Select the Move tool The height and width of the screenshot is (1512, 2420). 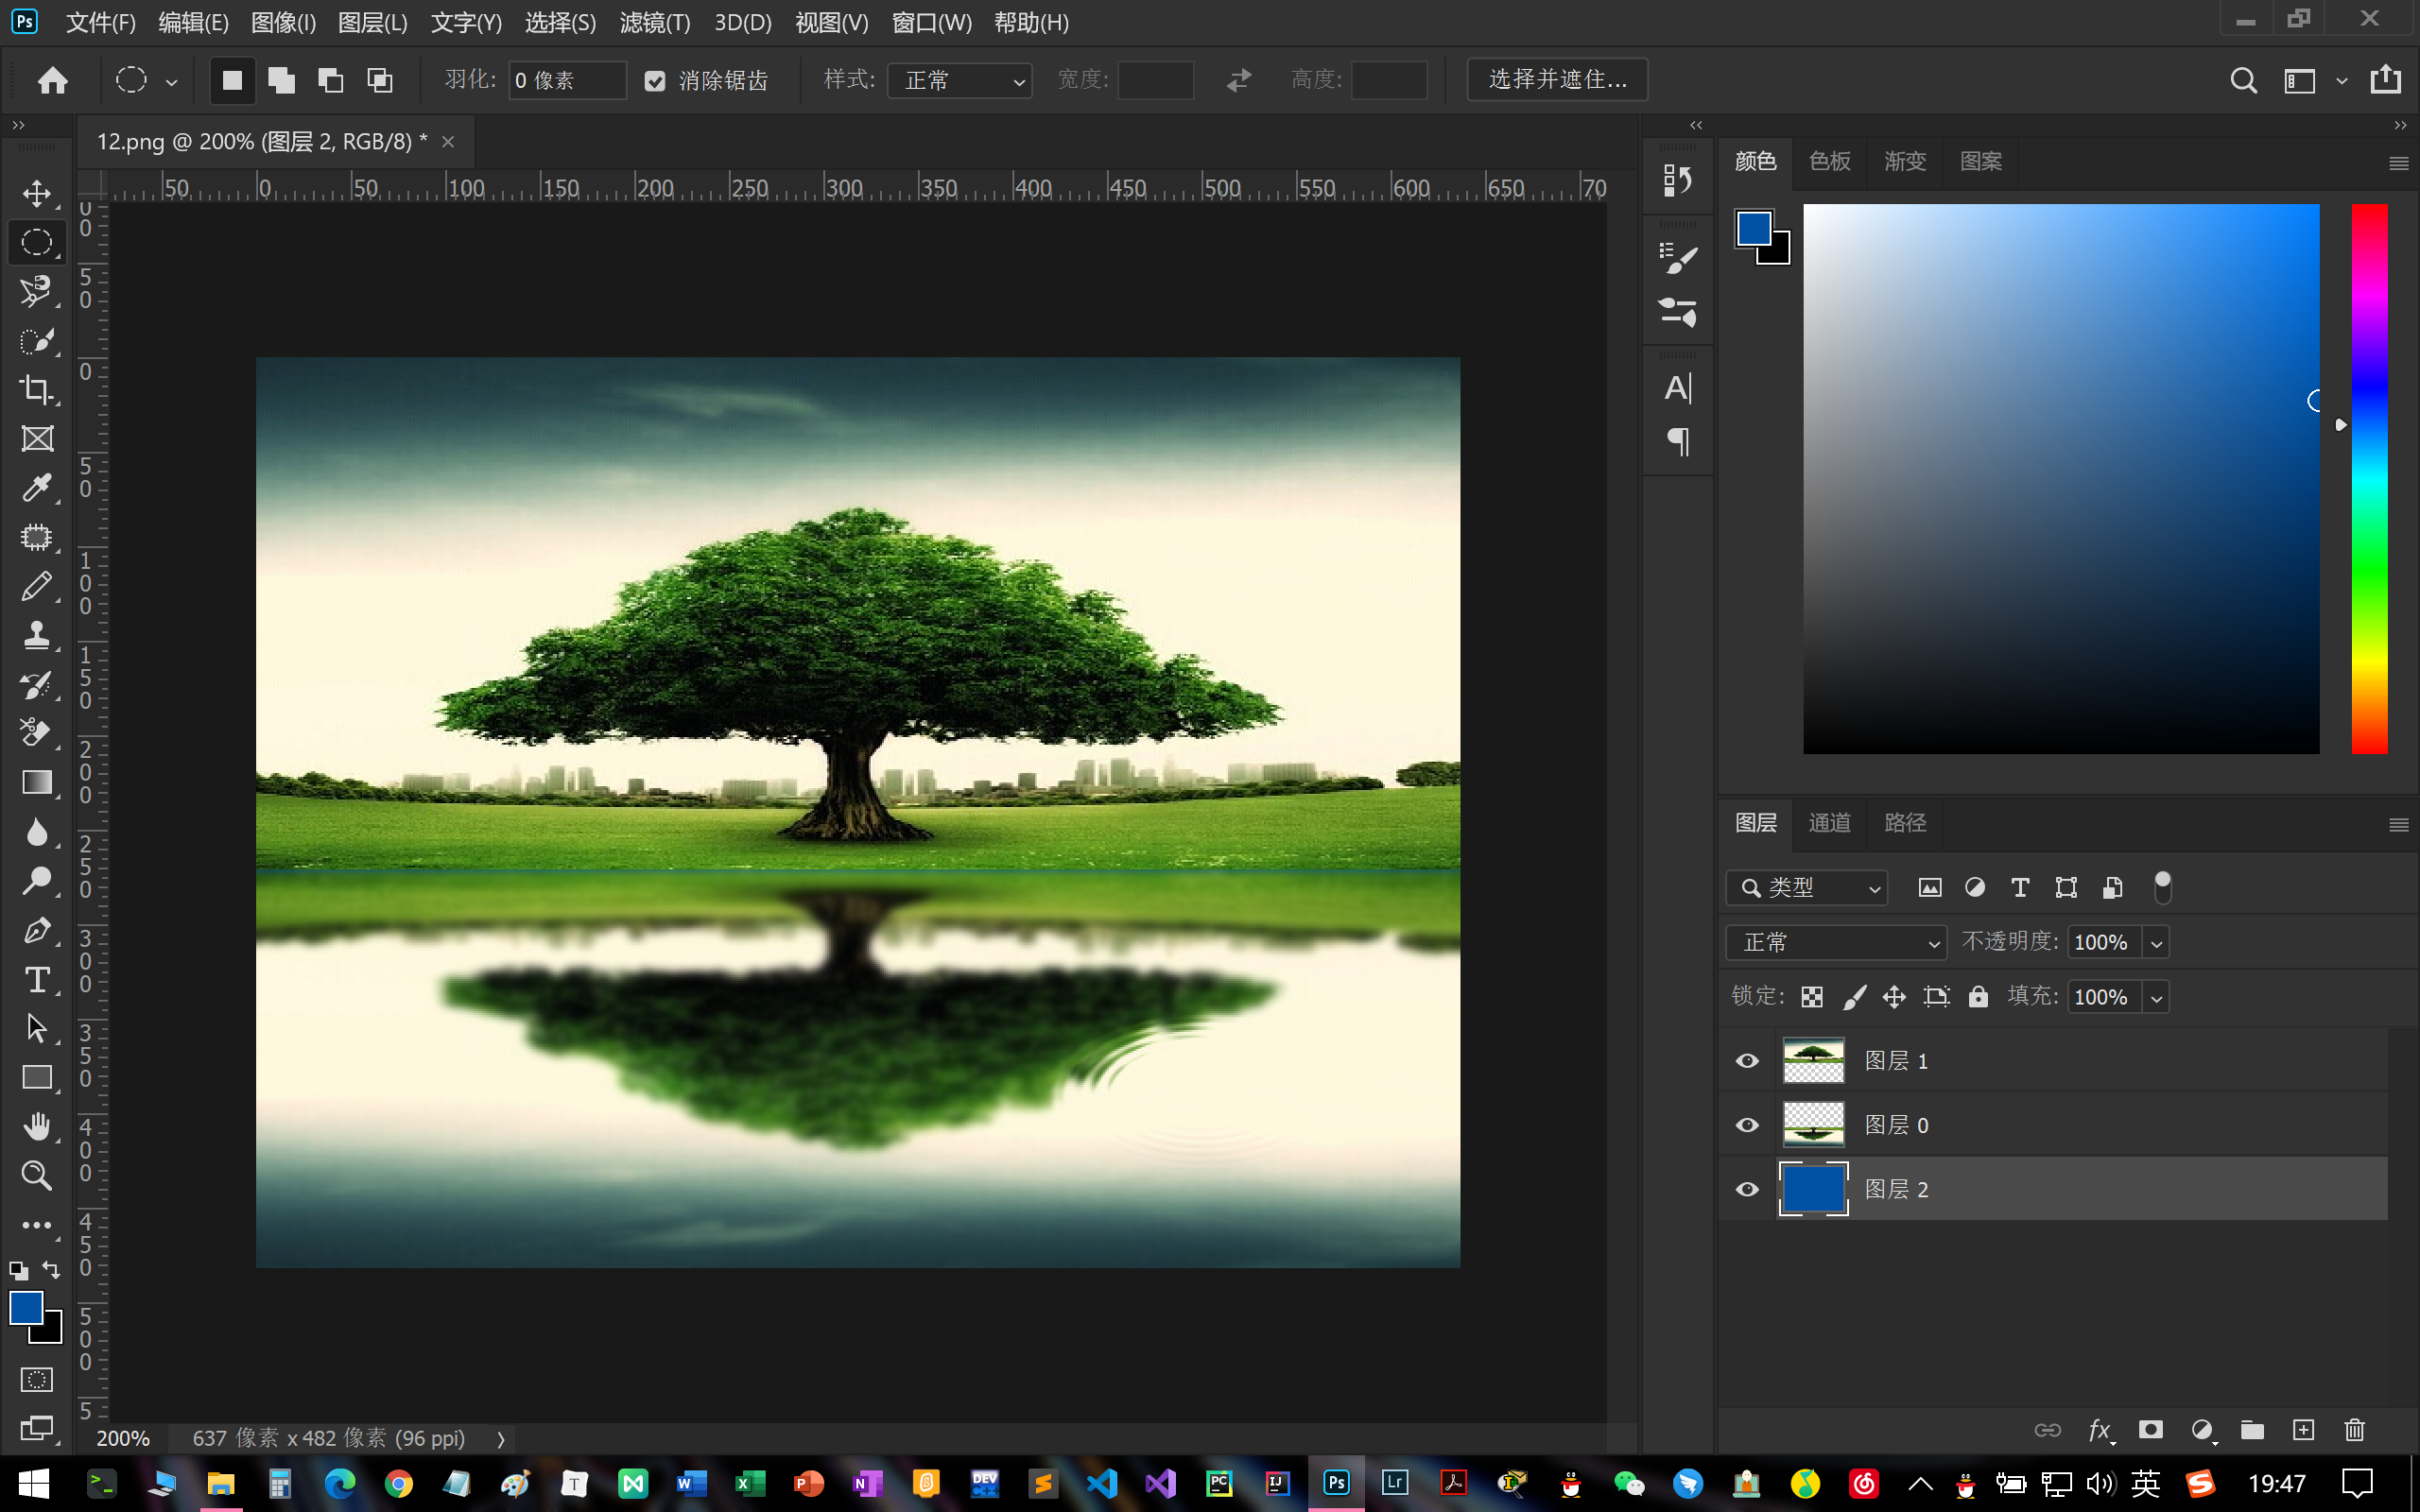coord(37,193)
